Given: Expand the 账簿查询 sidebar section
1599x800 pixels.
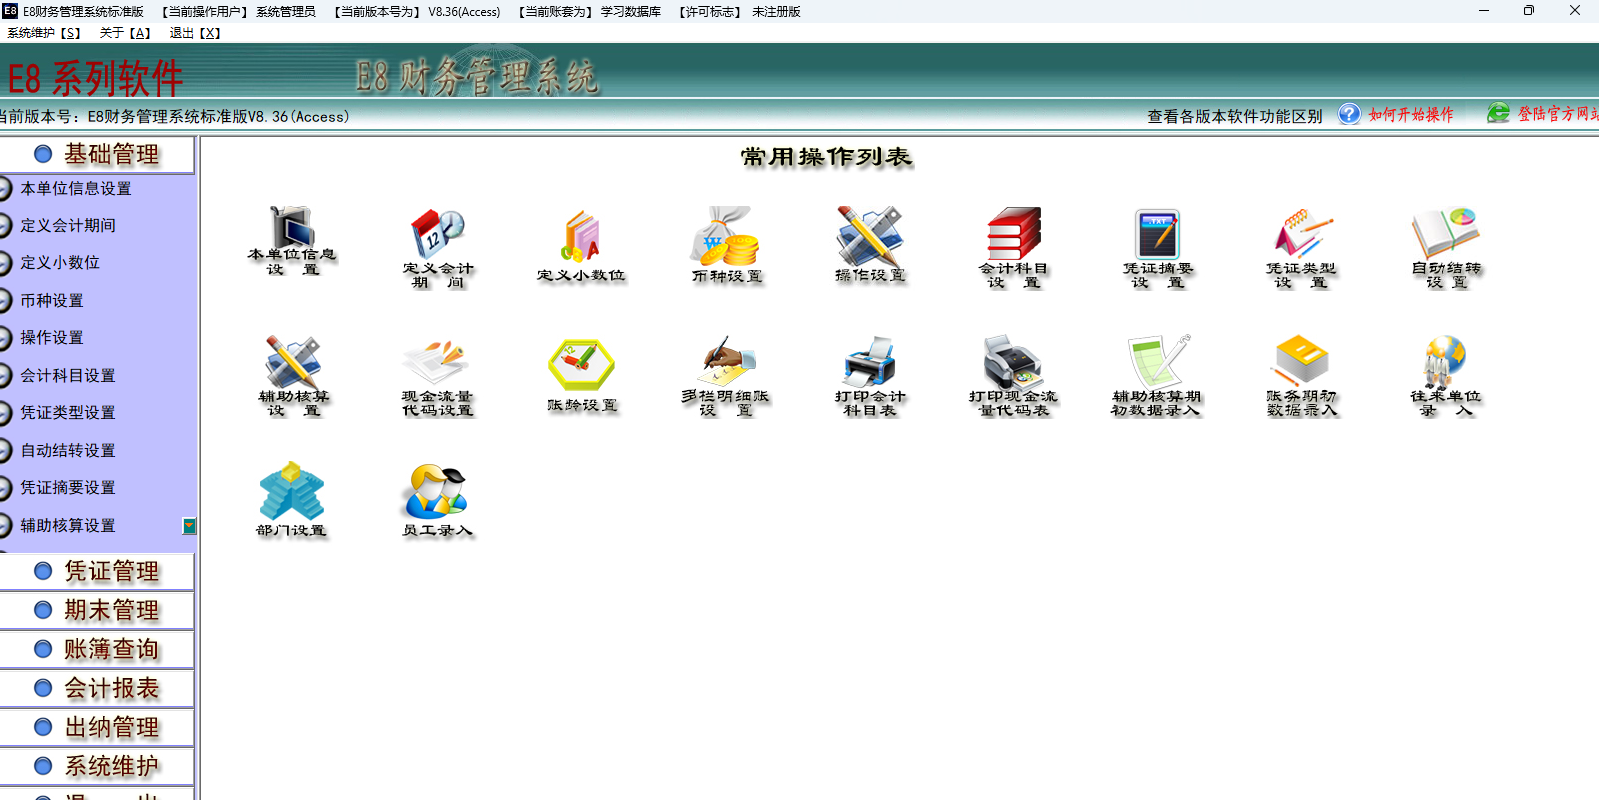Looking at the screenshot, I should [x=98, y=649].
